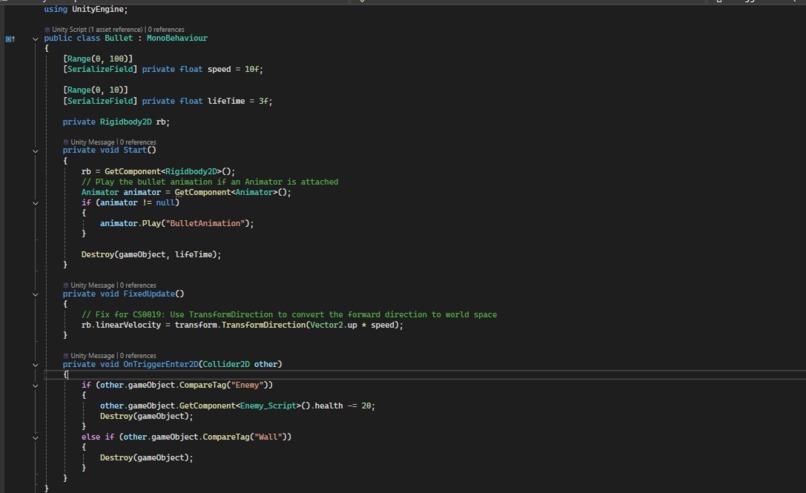Fold the CompareTag("Enemy") if block

point(35,386)
